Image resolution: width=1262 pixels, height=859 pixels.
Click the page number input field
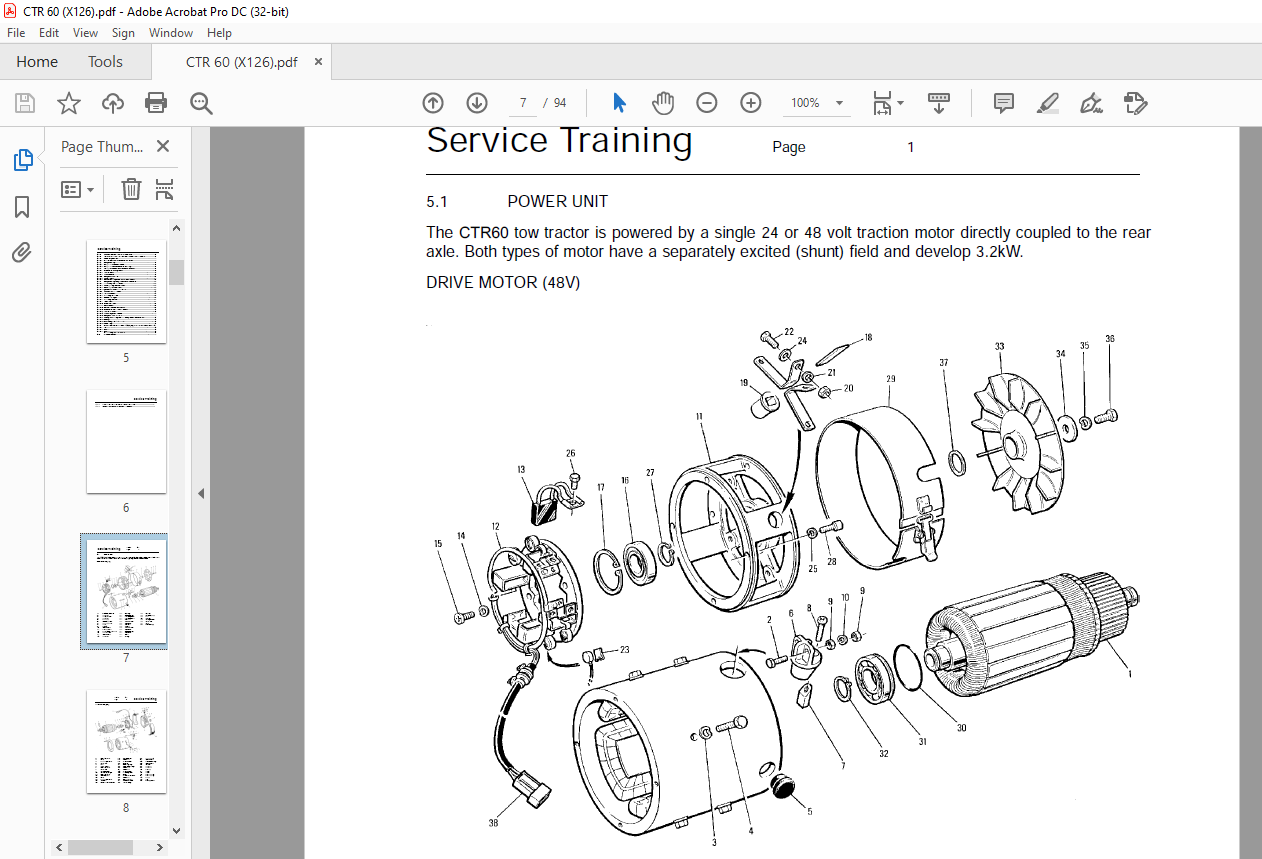click(522, 103)
